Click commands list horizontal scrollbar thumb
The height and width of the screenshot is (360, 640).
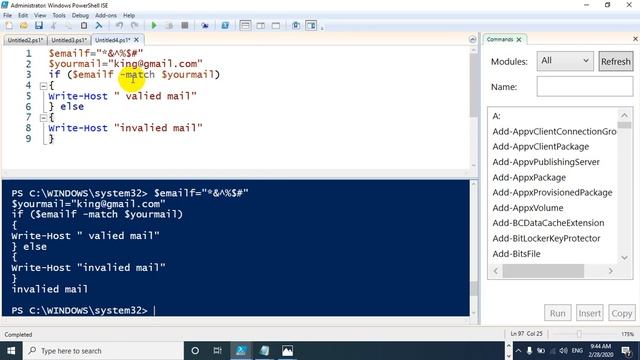(543, 271)
